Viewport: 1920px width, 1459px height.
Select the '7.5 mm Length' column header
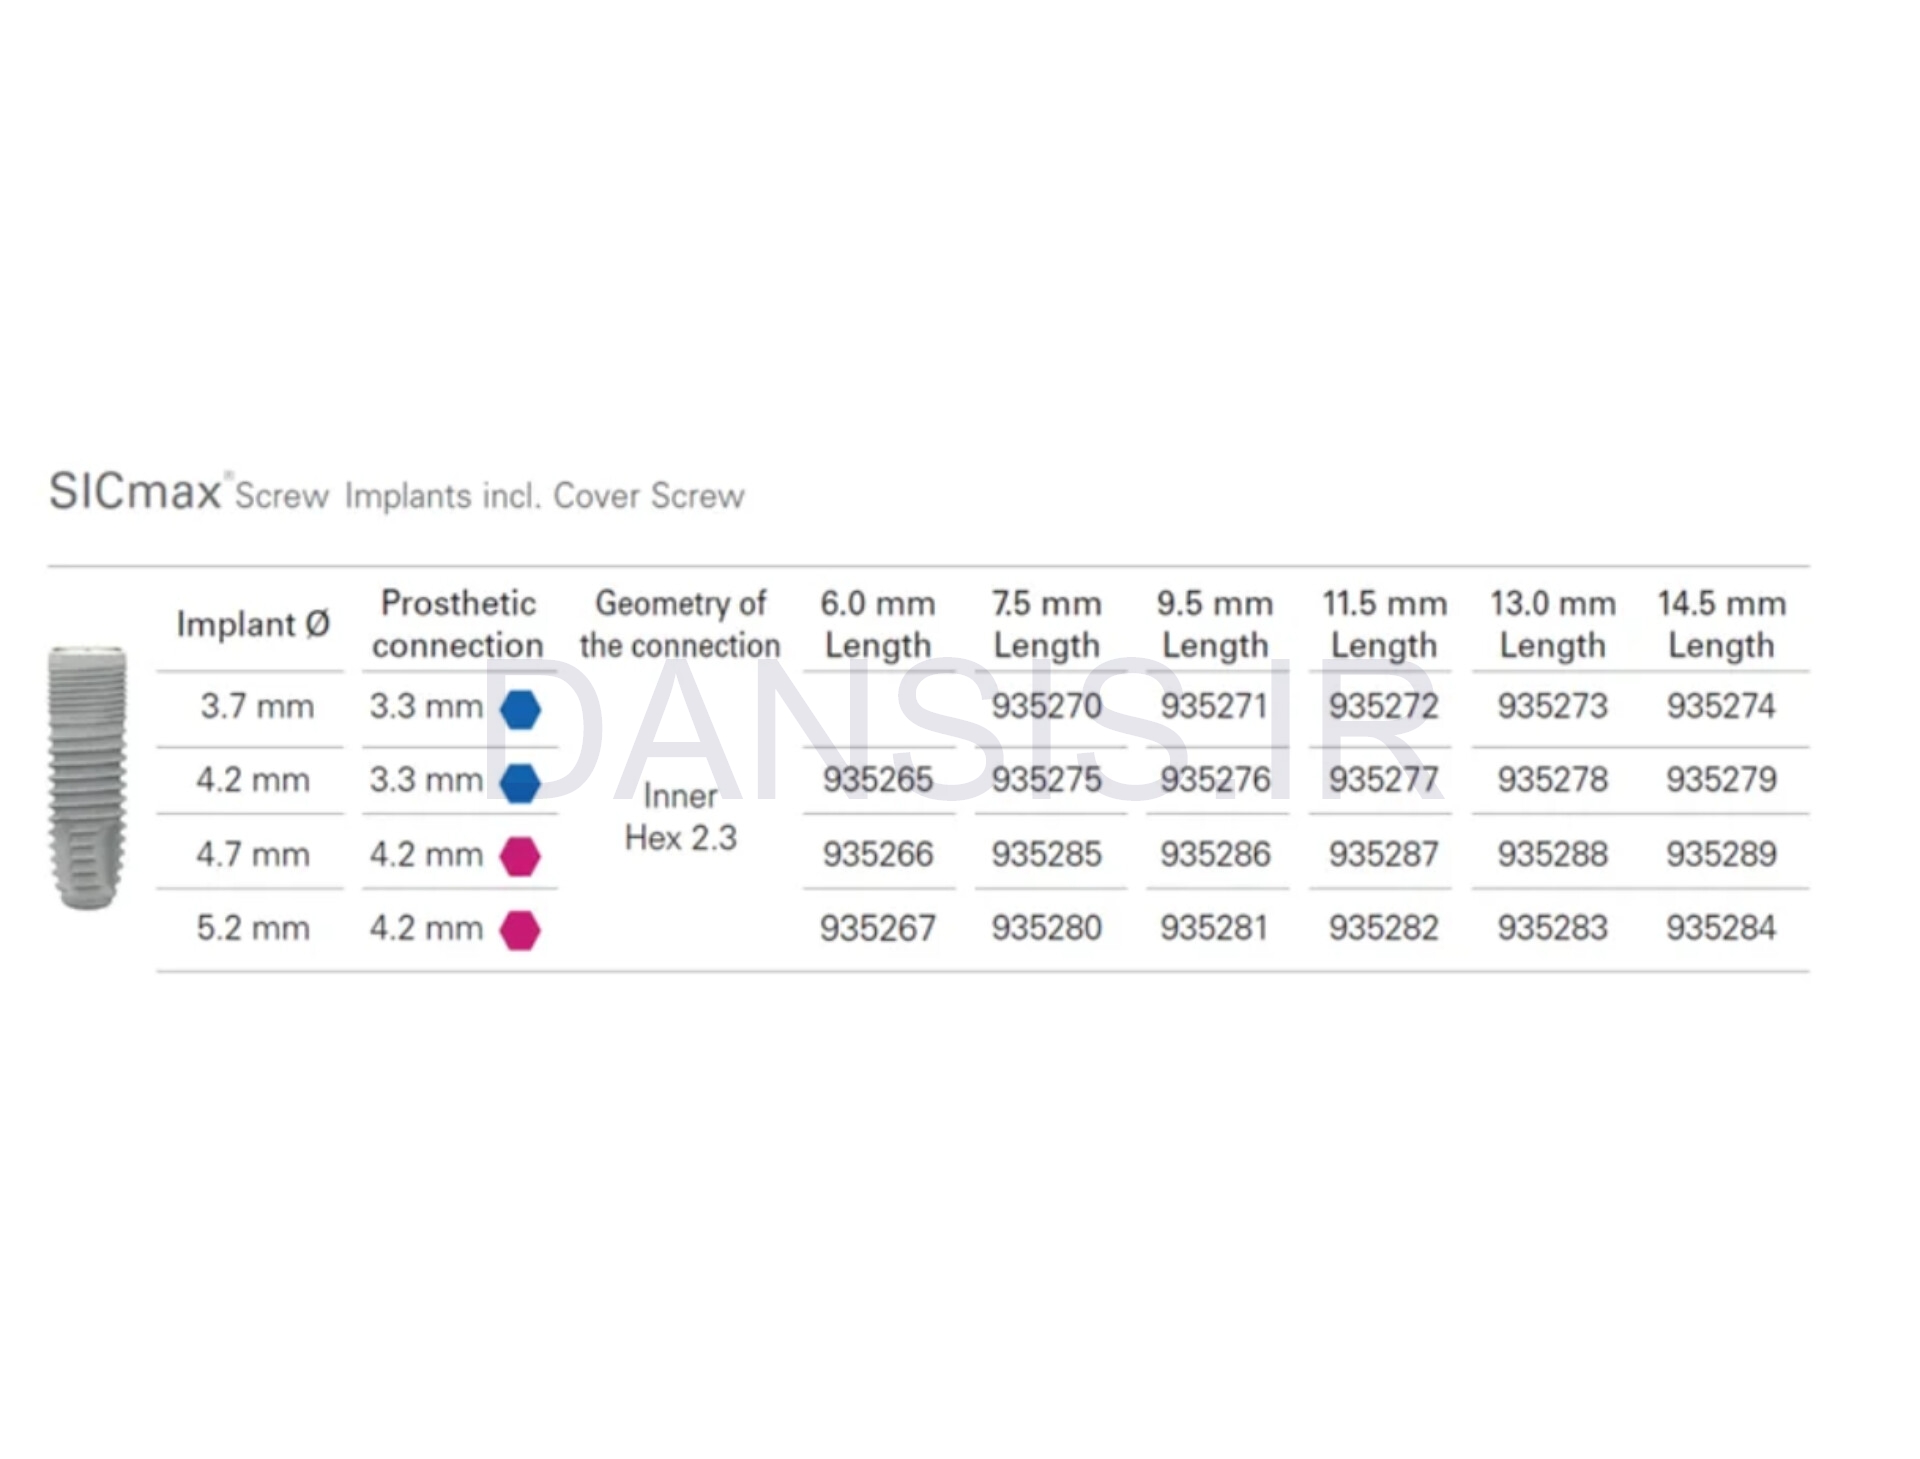(1046, 624)
